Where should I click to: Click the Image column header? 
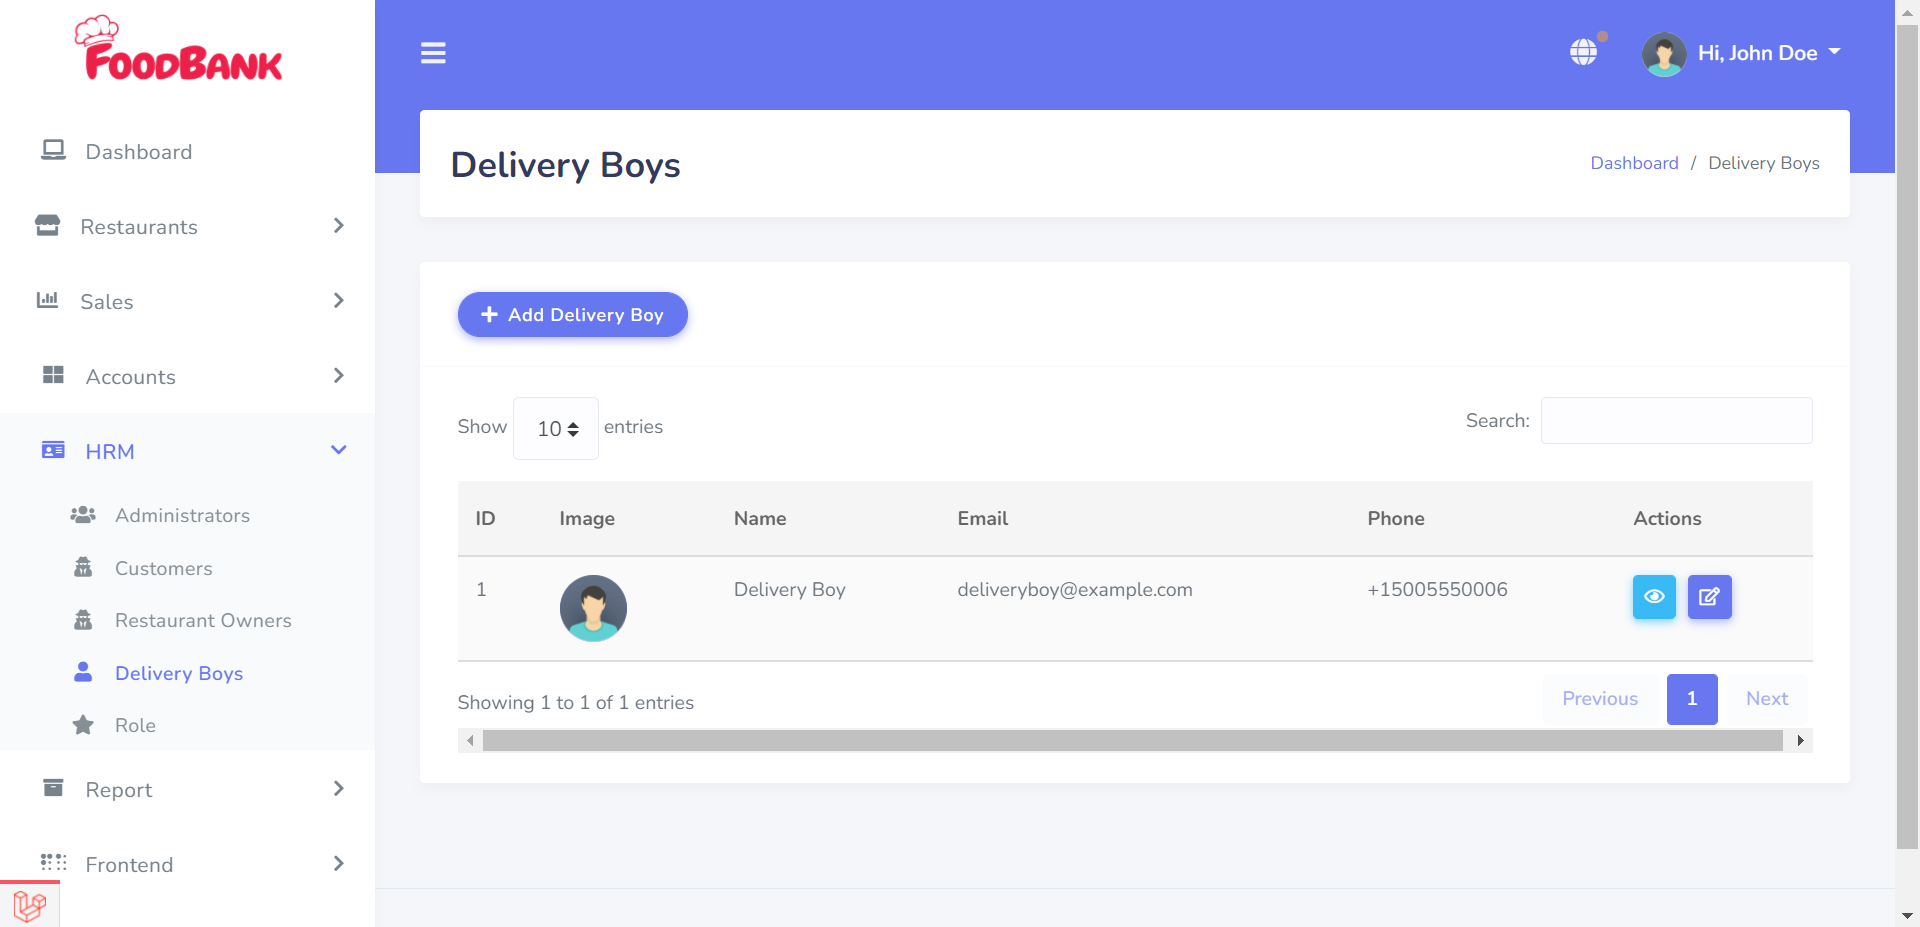[x=587, y=518]
